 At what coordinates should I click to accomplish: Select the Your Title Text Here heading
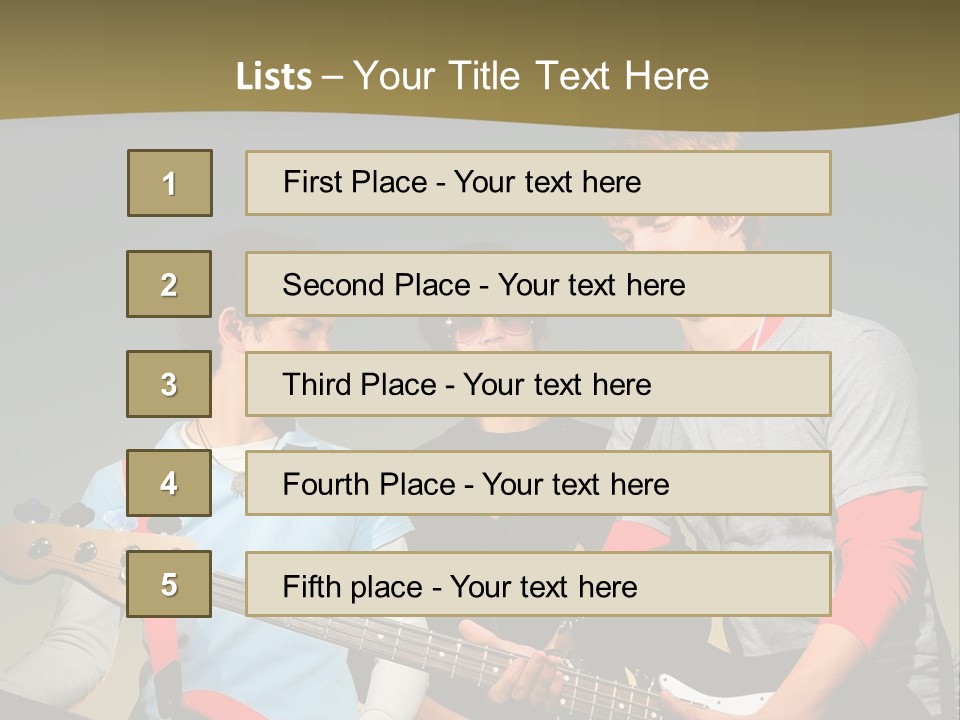click(x=530, y=76)
